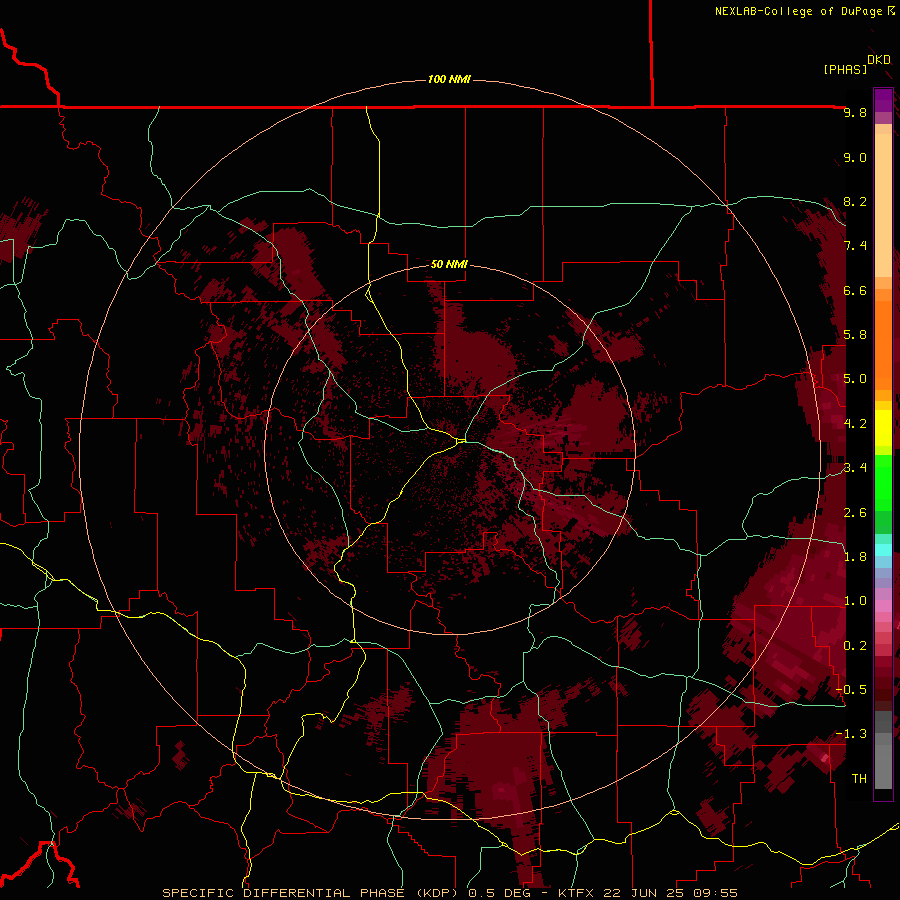Click the 1.0 value on color scale

[855, 601]
